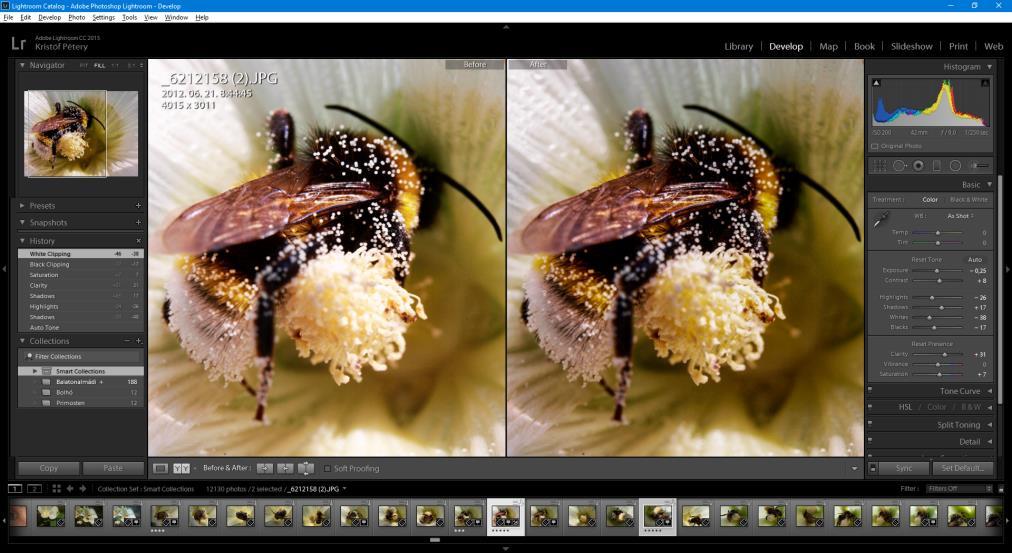The width and height of the screenshot is (1012, 553).
Task: Open the Settings menu
Action: pyautogui.click(x=103, y=17)
